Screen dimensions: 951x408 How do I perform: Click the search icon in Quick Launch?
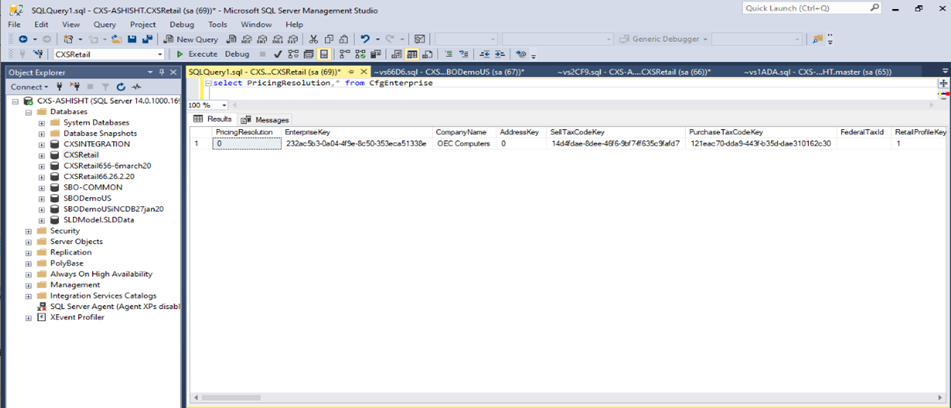[874, 8]
